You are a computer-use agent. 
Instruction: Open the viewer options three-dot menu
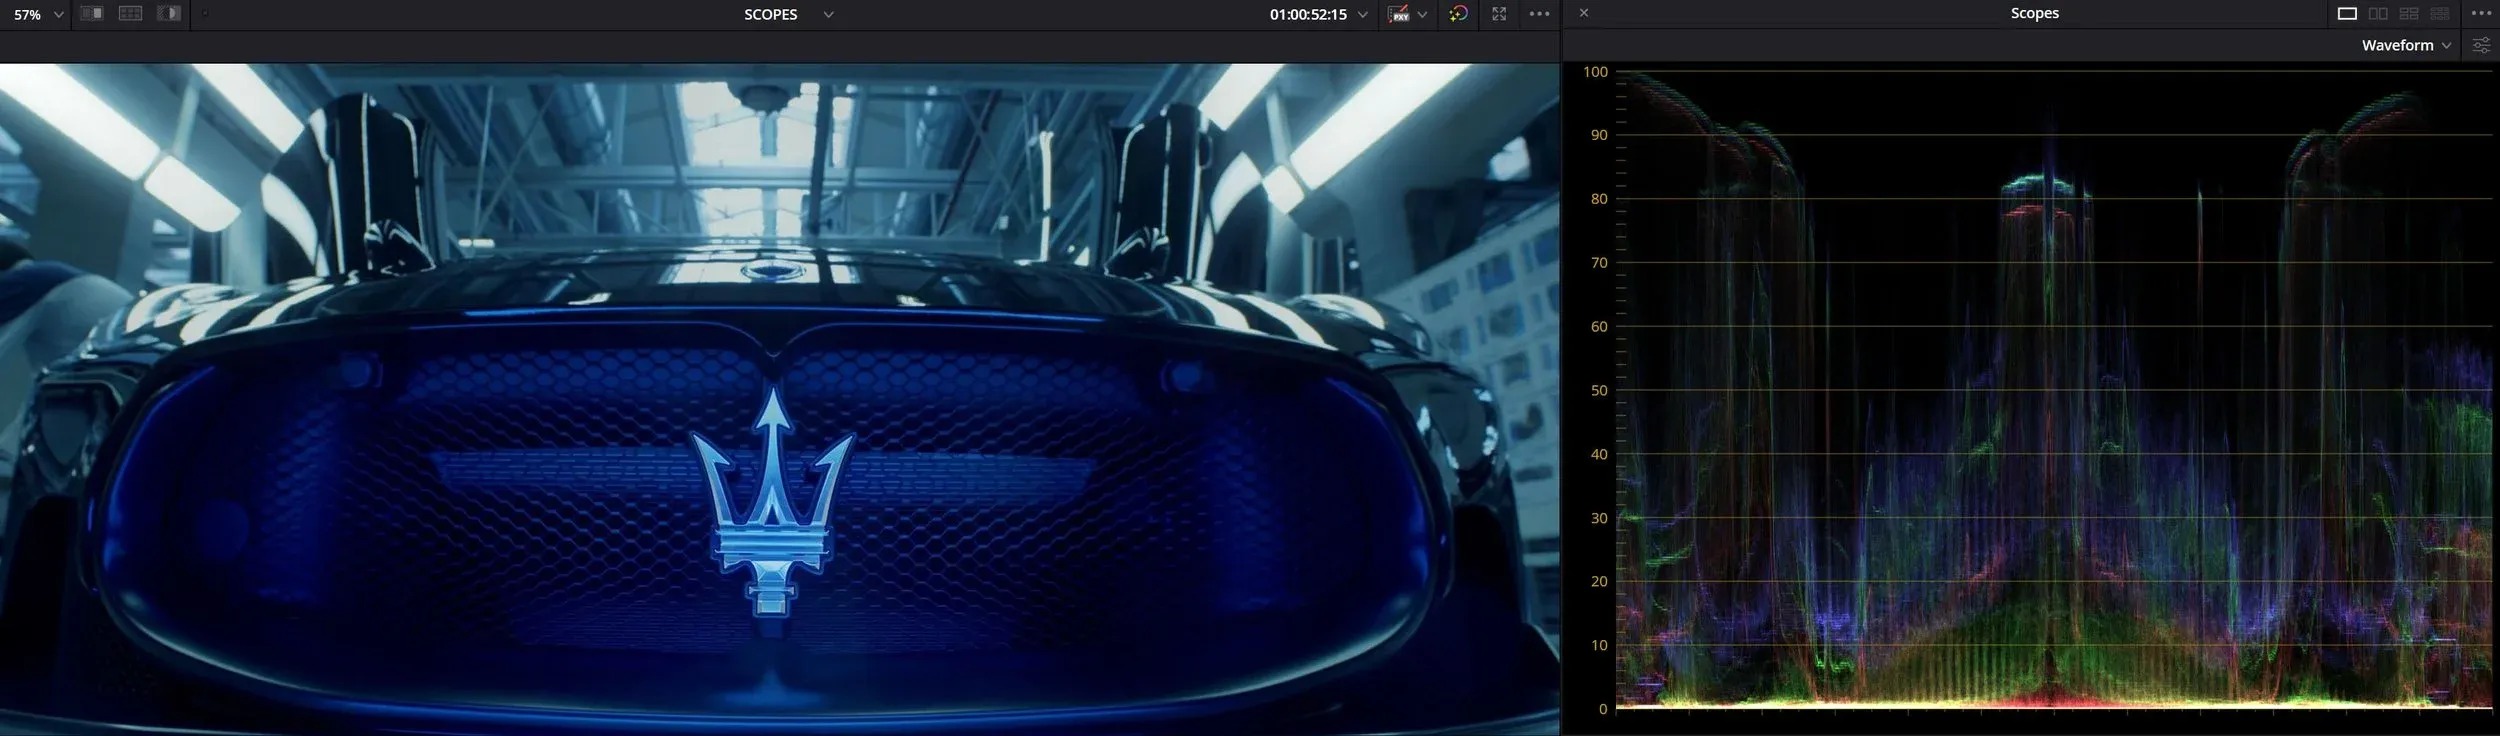coord(1540,14)
